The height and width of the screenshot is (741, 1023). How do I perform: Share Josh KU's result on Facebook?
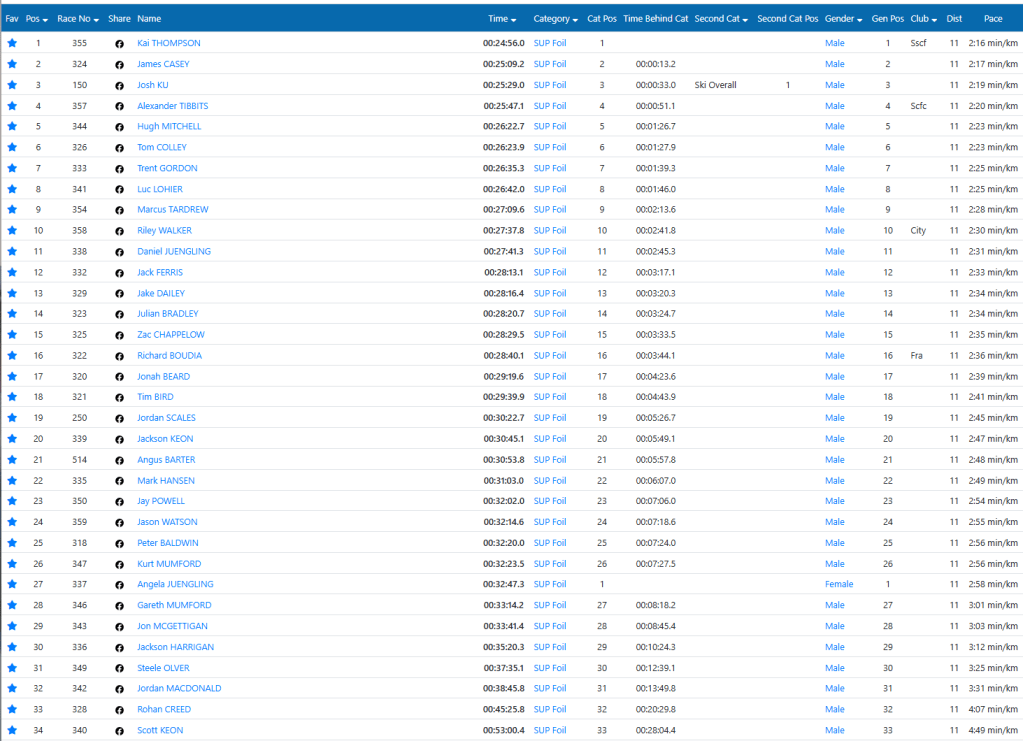[x=119, y=86]
